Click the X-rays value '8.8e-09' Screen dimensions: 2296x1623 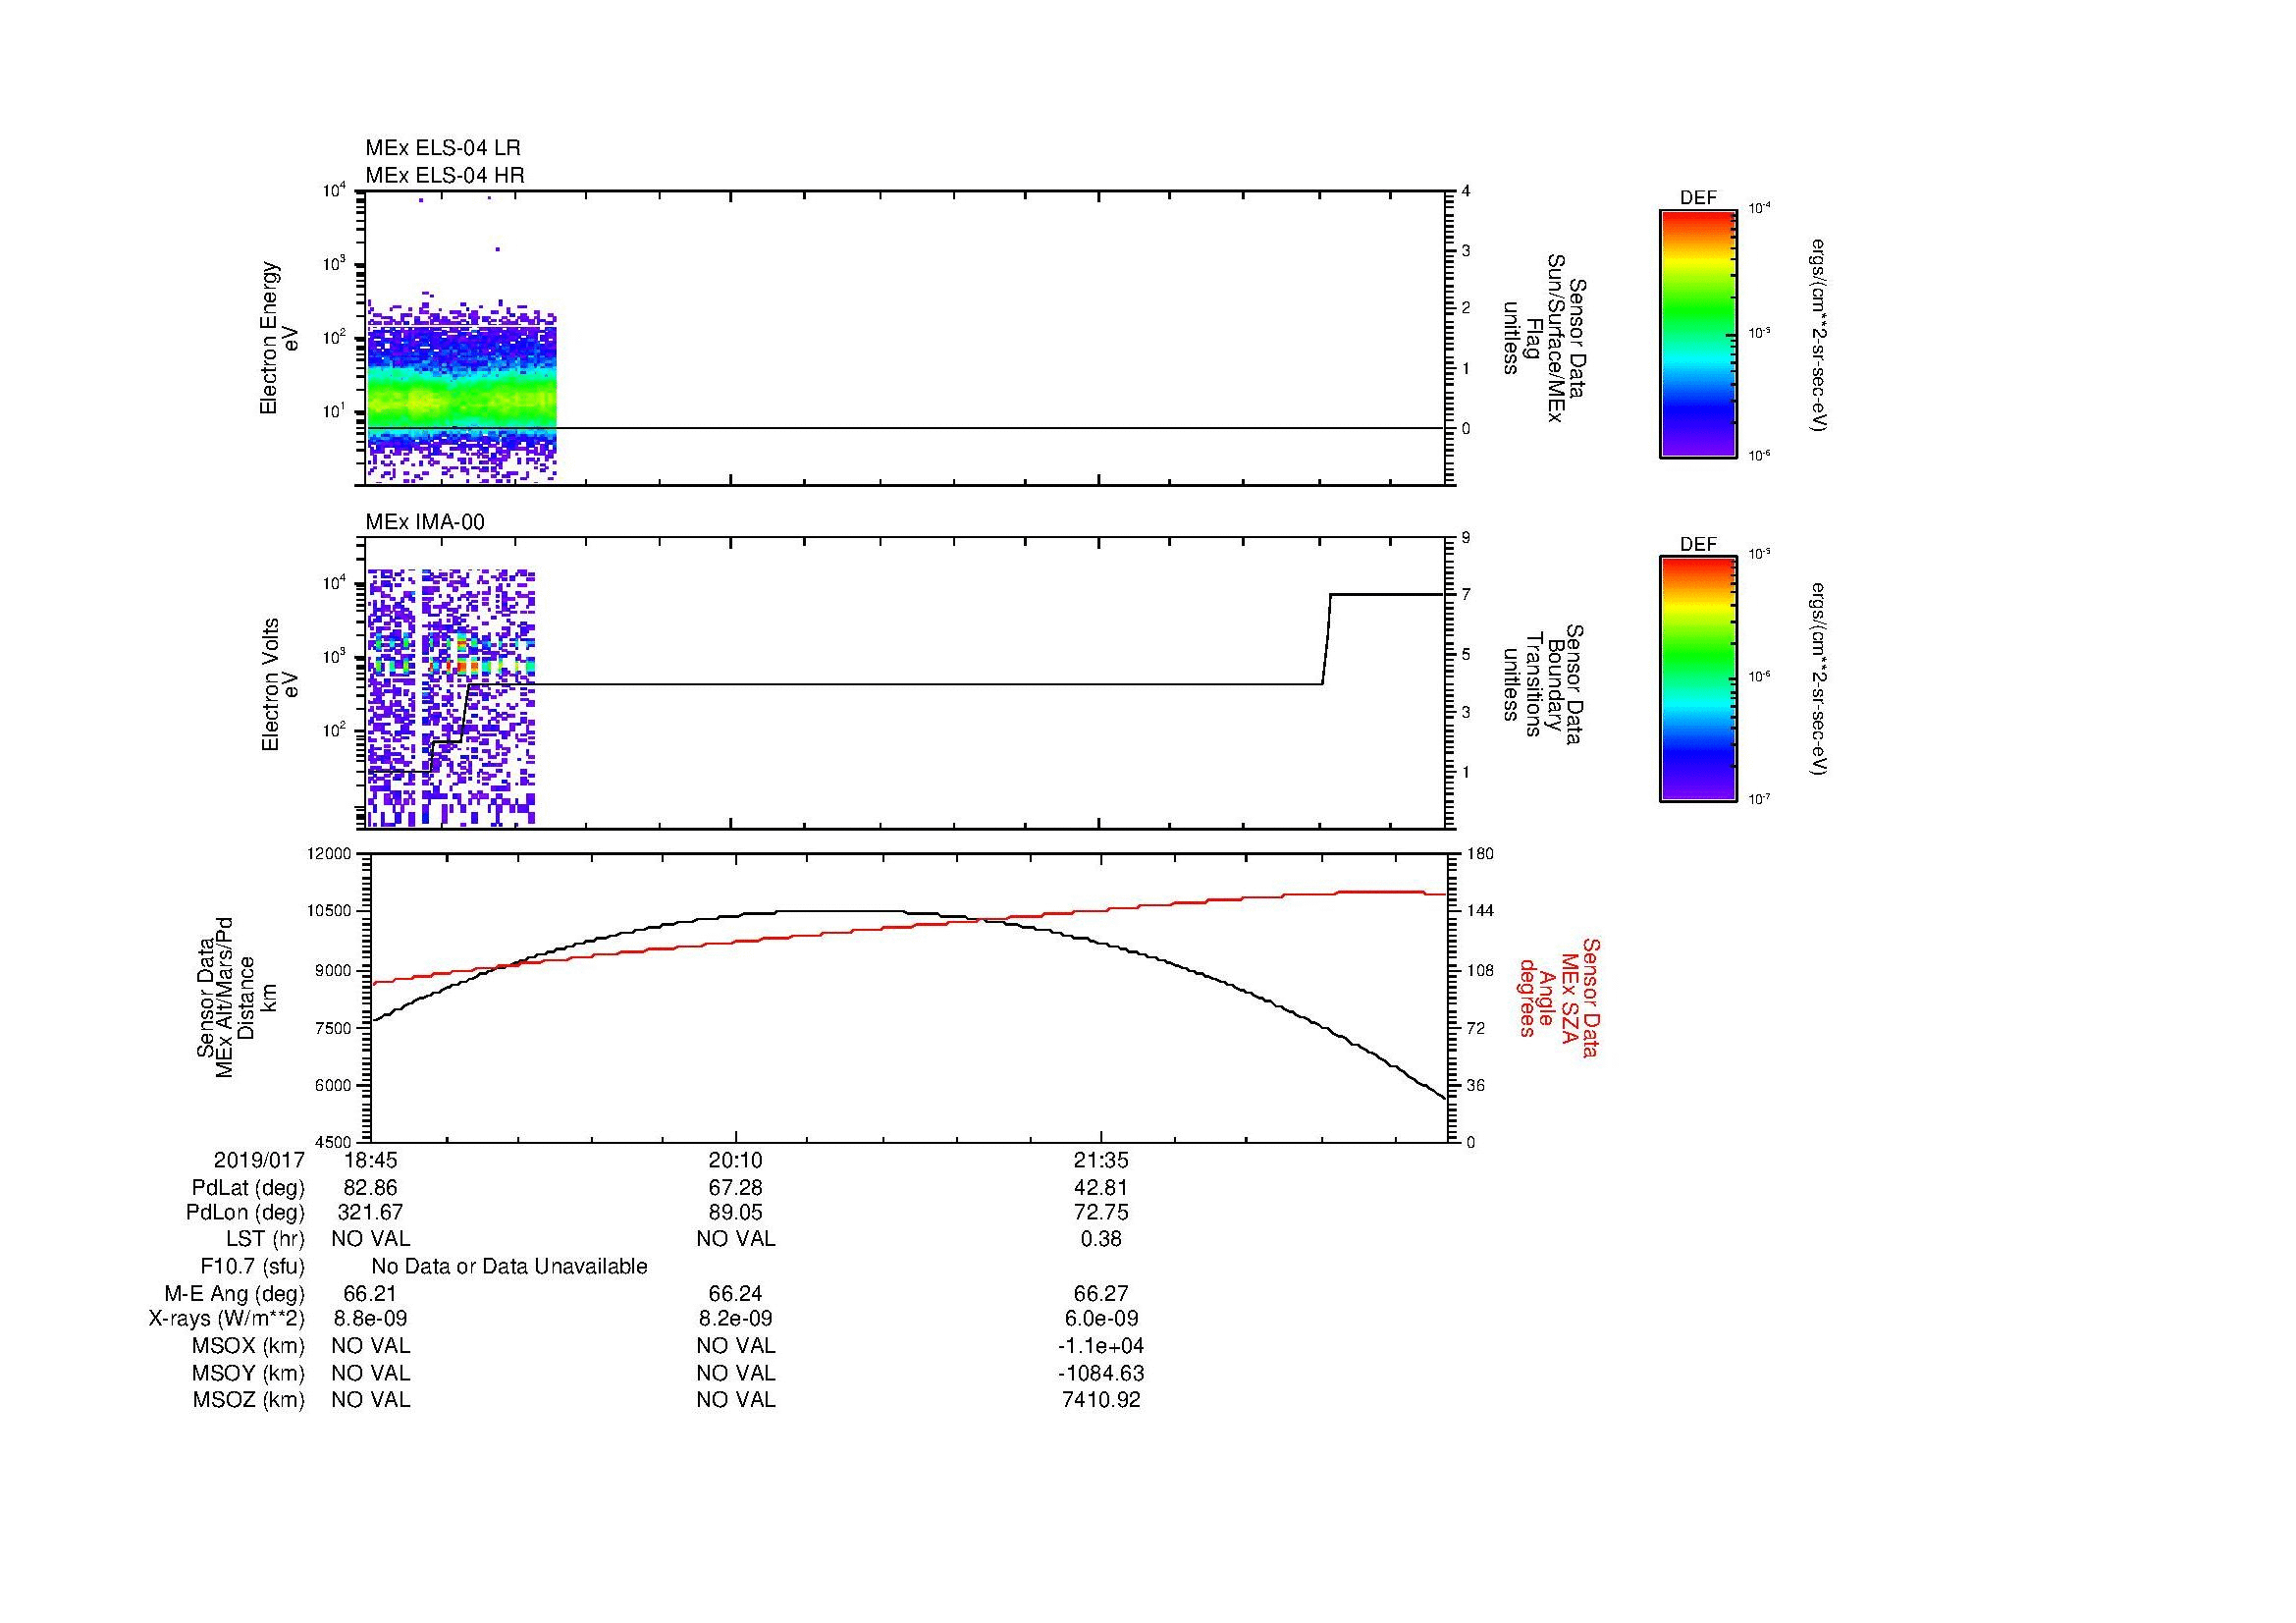(x=371, y=1319)
